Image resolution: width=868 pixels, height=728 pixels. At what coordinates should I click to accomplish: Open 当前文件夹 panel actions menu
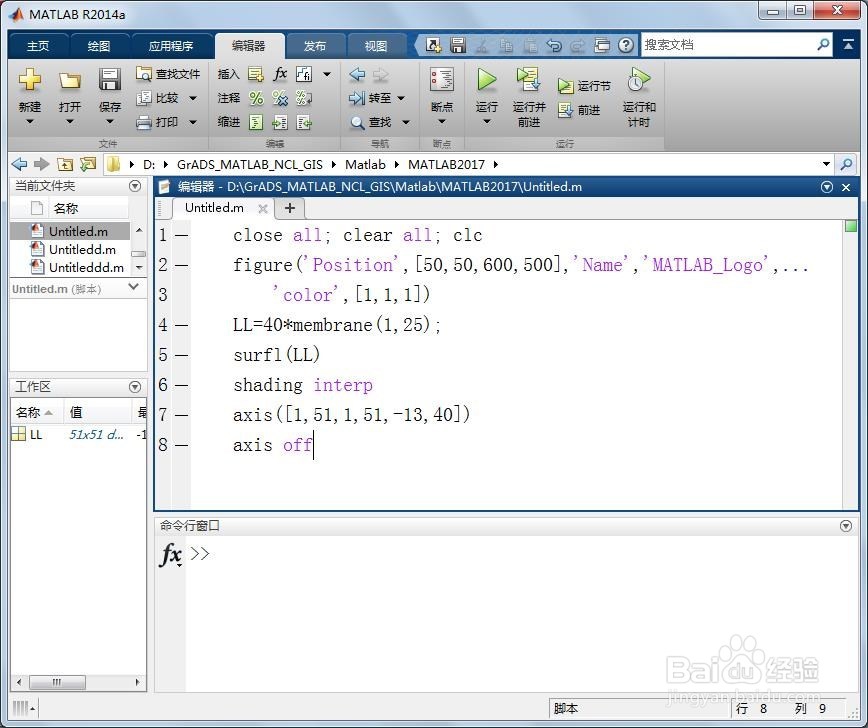coord(135,186)
